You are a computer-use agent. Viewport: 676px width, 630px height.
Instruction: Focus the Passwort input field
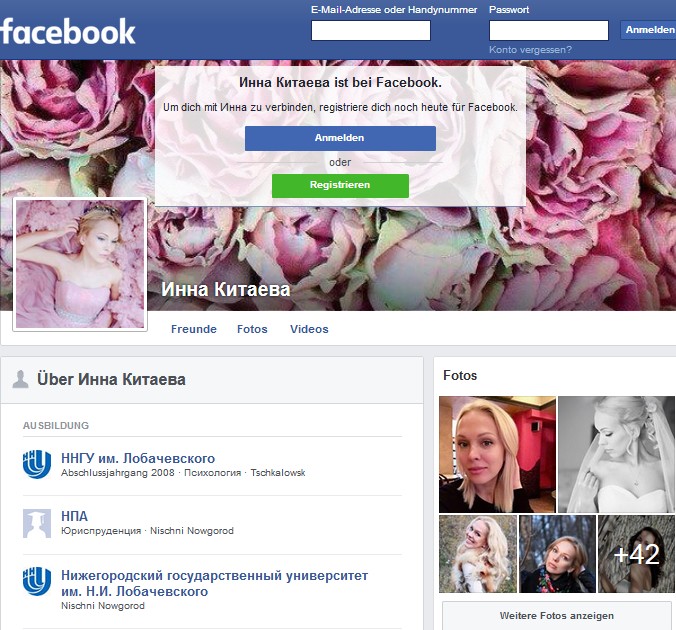tap(549, 31)
